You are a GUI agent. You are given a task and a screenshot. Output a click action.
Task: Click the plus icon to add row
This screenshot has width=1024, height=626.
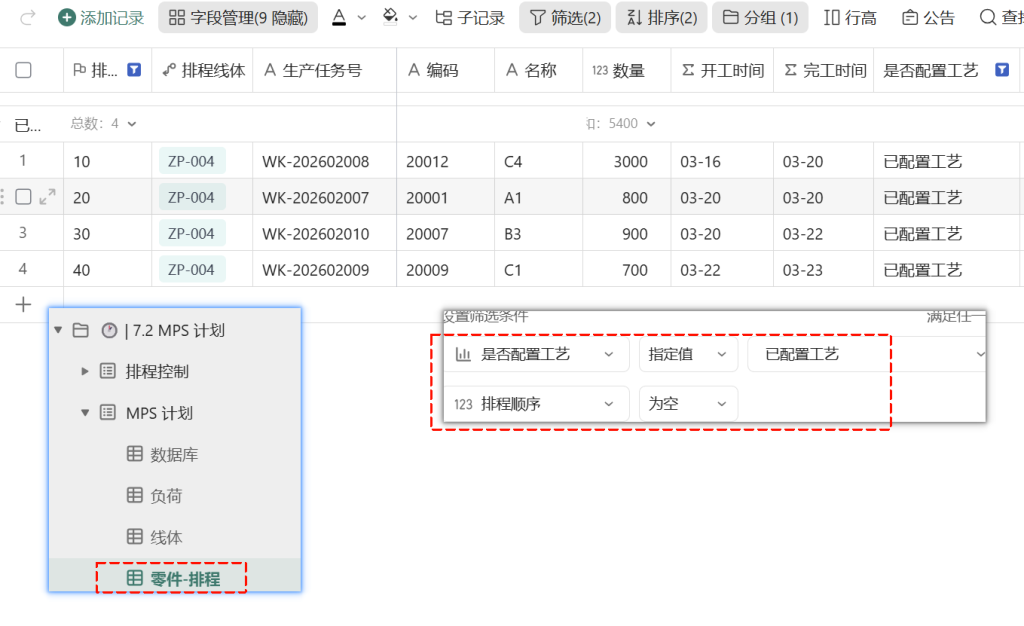[24, 304]
